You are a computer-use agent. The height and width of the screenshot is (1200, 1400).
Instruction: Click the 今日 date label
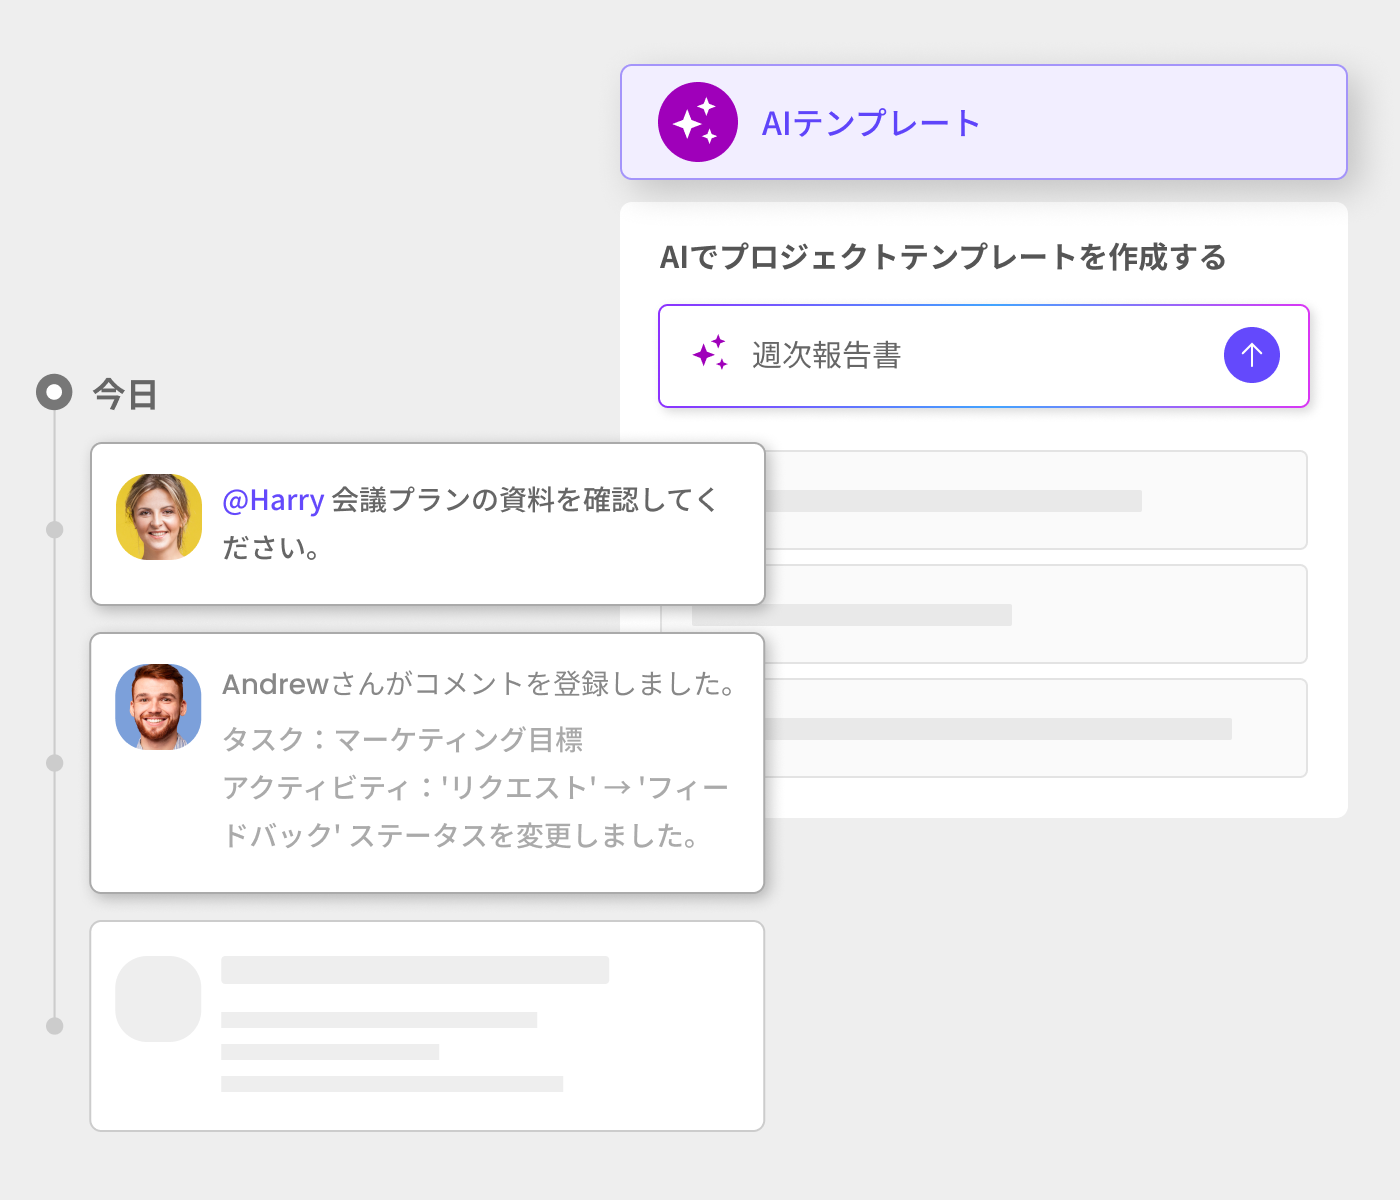(x=125, y=394)
